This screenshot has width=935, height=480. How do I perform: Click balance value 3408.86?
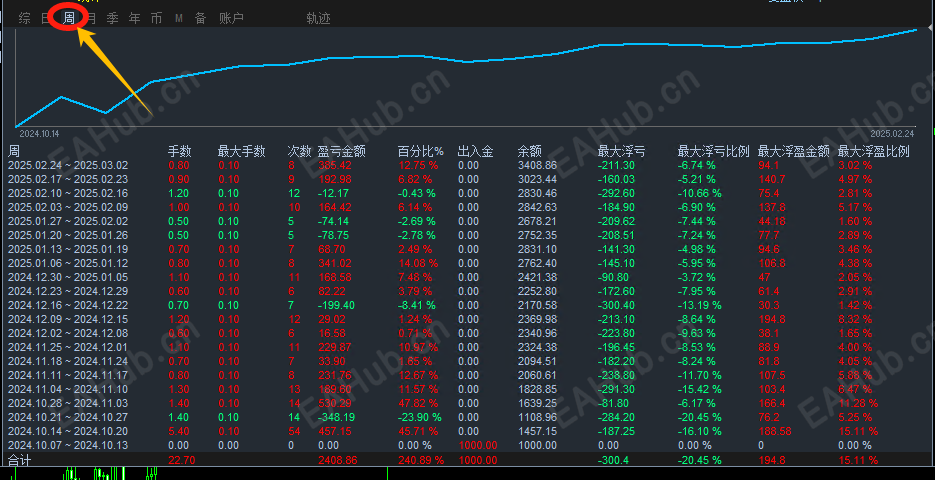(x=537, y=165)
